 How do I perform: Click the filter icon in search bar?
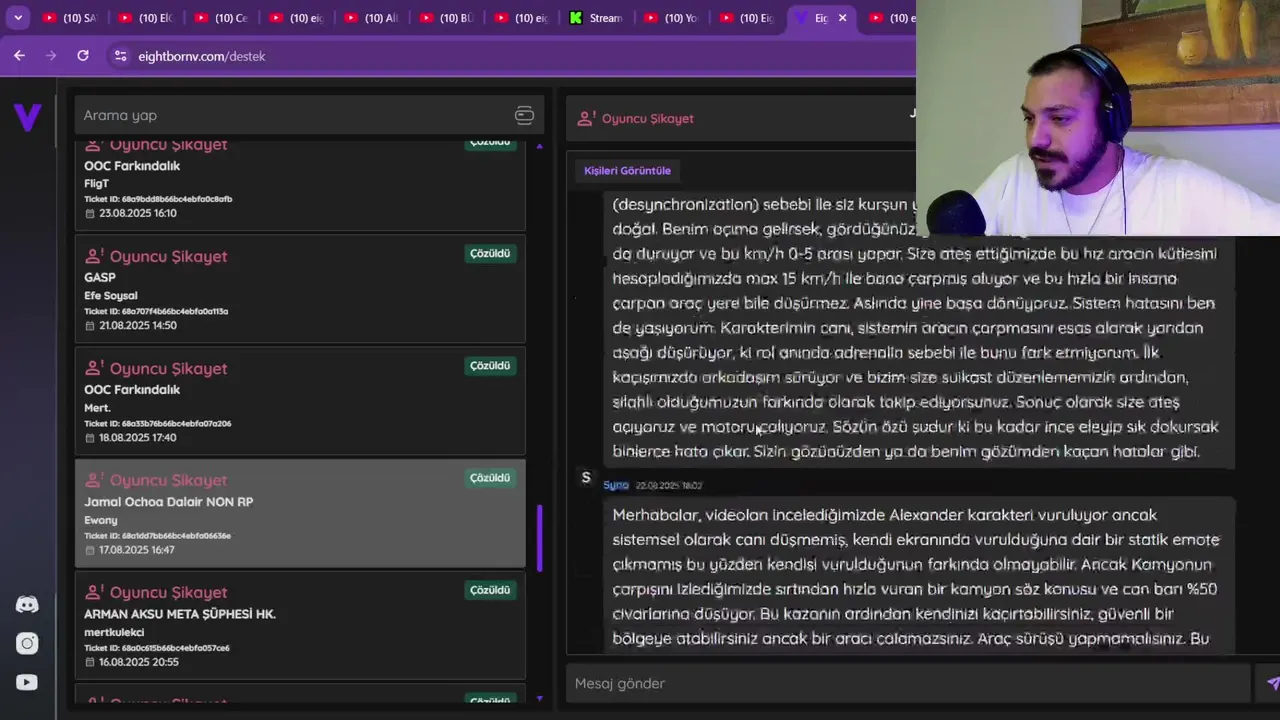tap(524, 115)
